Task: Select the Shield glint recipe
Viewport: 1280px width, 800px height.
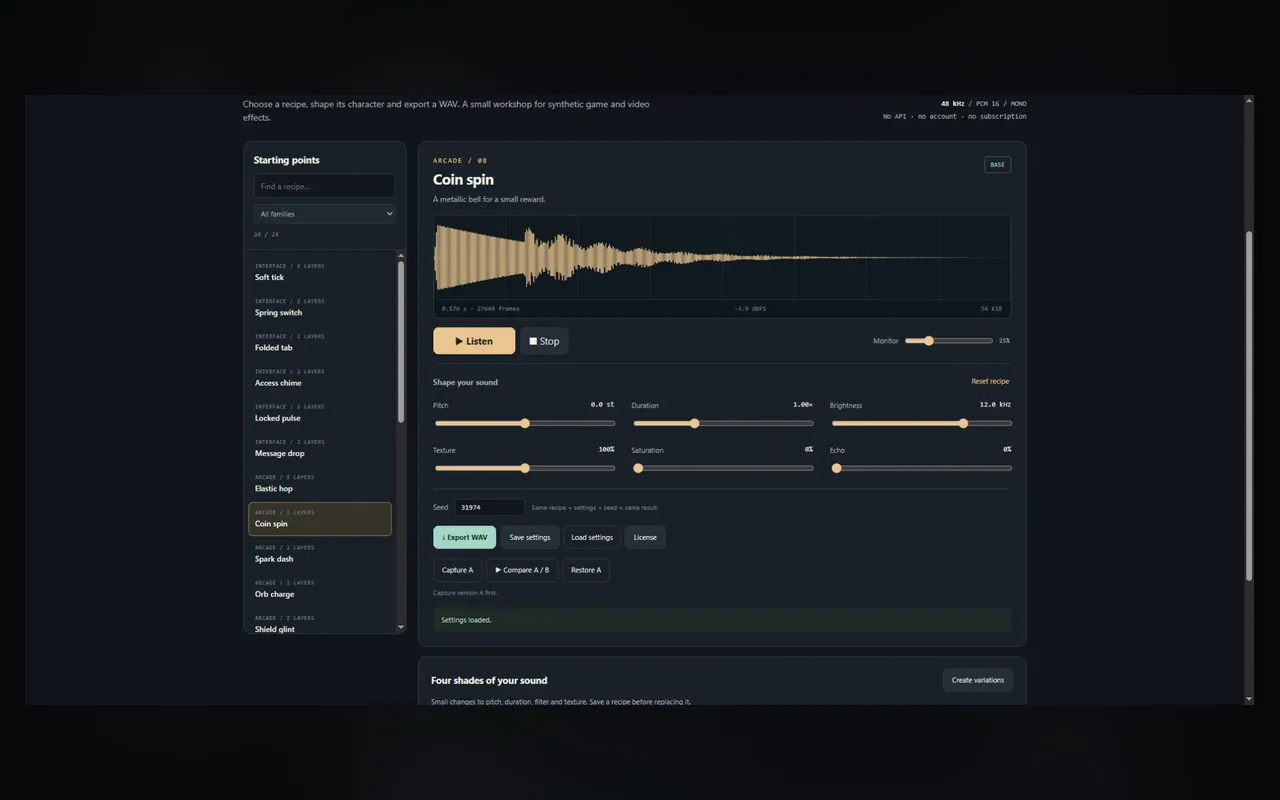Action: pos(320,623)
